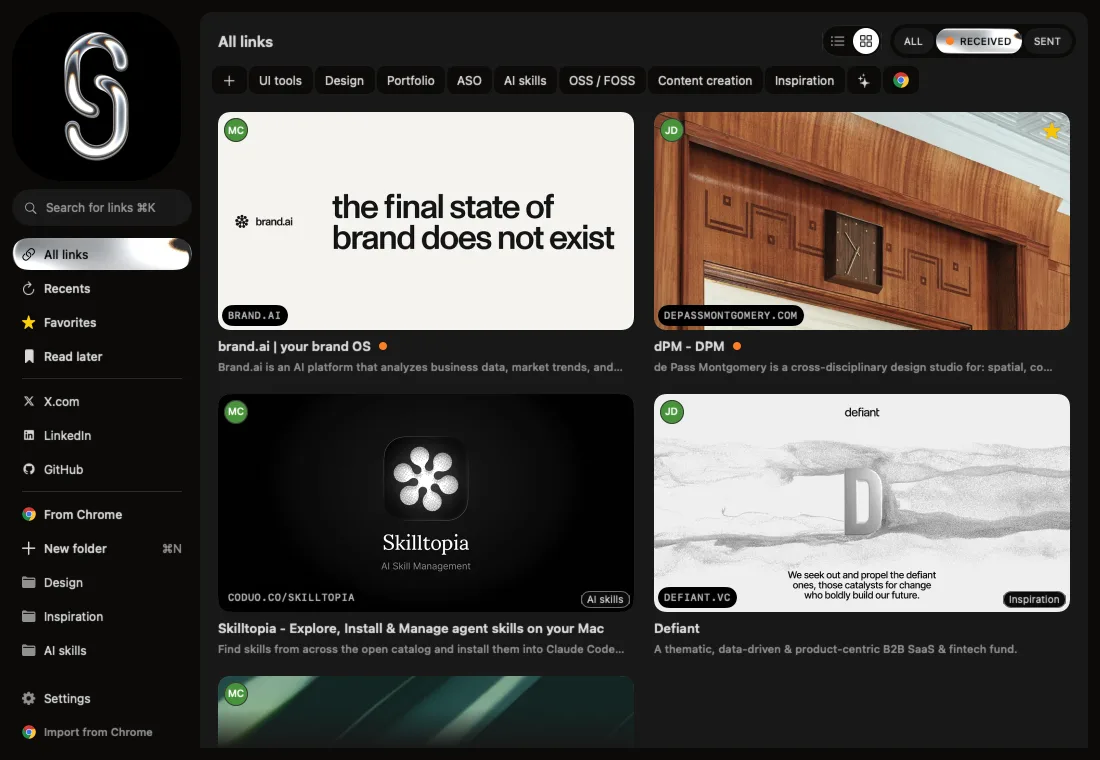Click orange unread dot beside dPM title
Image resolution: width=1100 pixels, height=760 pixels.
click(x=737, y=346)
